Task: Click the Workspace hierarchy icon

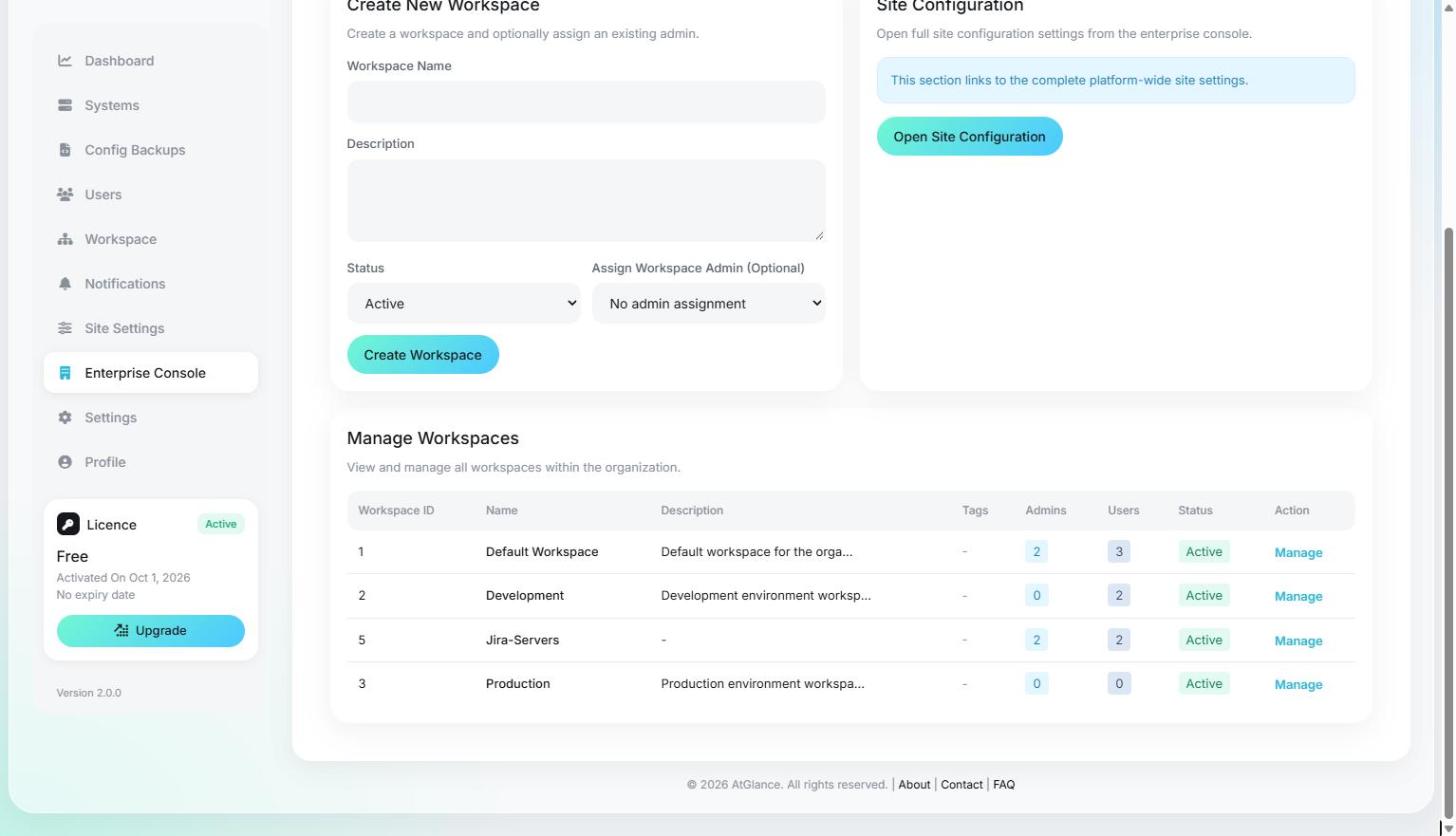Action: (65, 239)
